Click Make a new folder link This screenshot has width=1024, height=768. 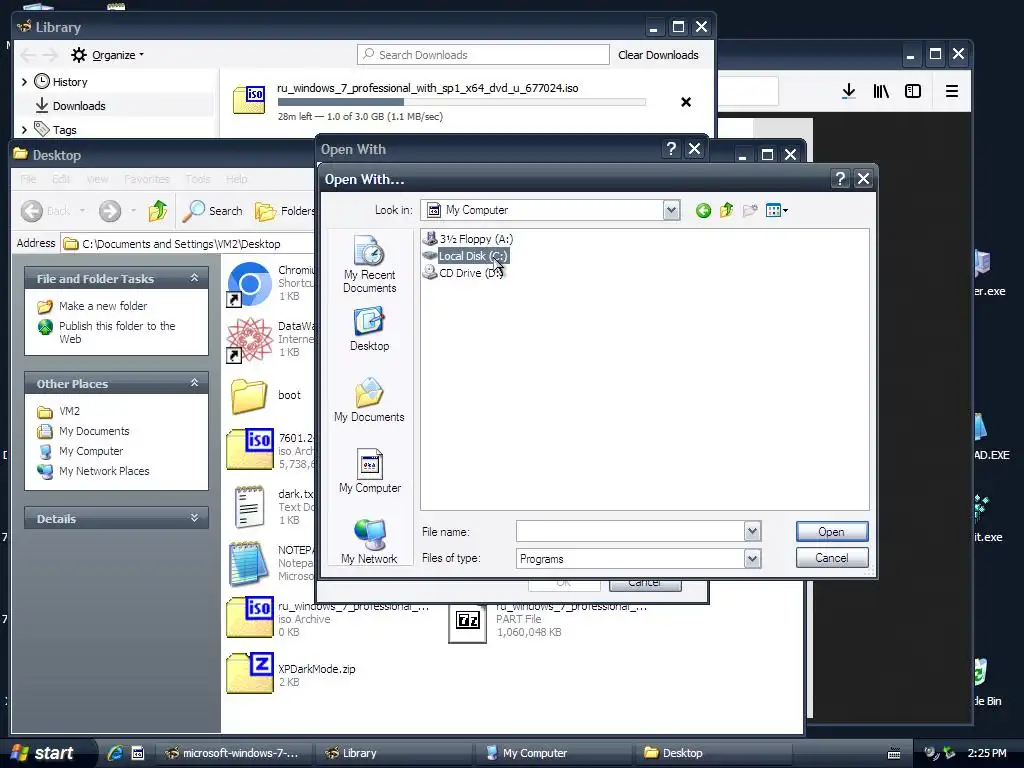pos(103,306)
